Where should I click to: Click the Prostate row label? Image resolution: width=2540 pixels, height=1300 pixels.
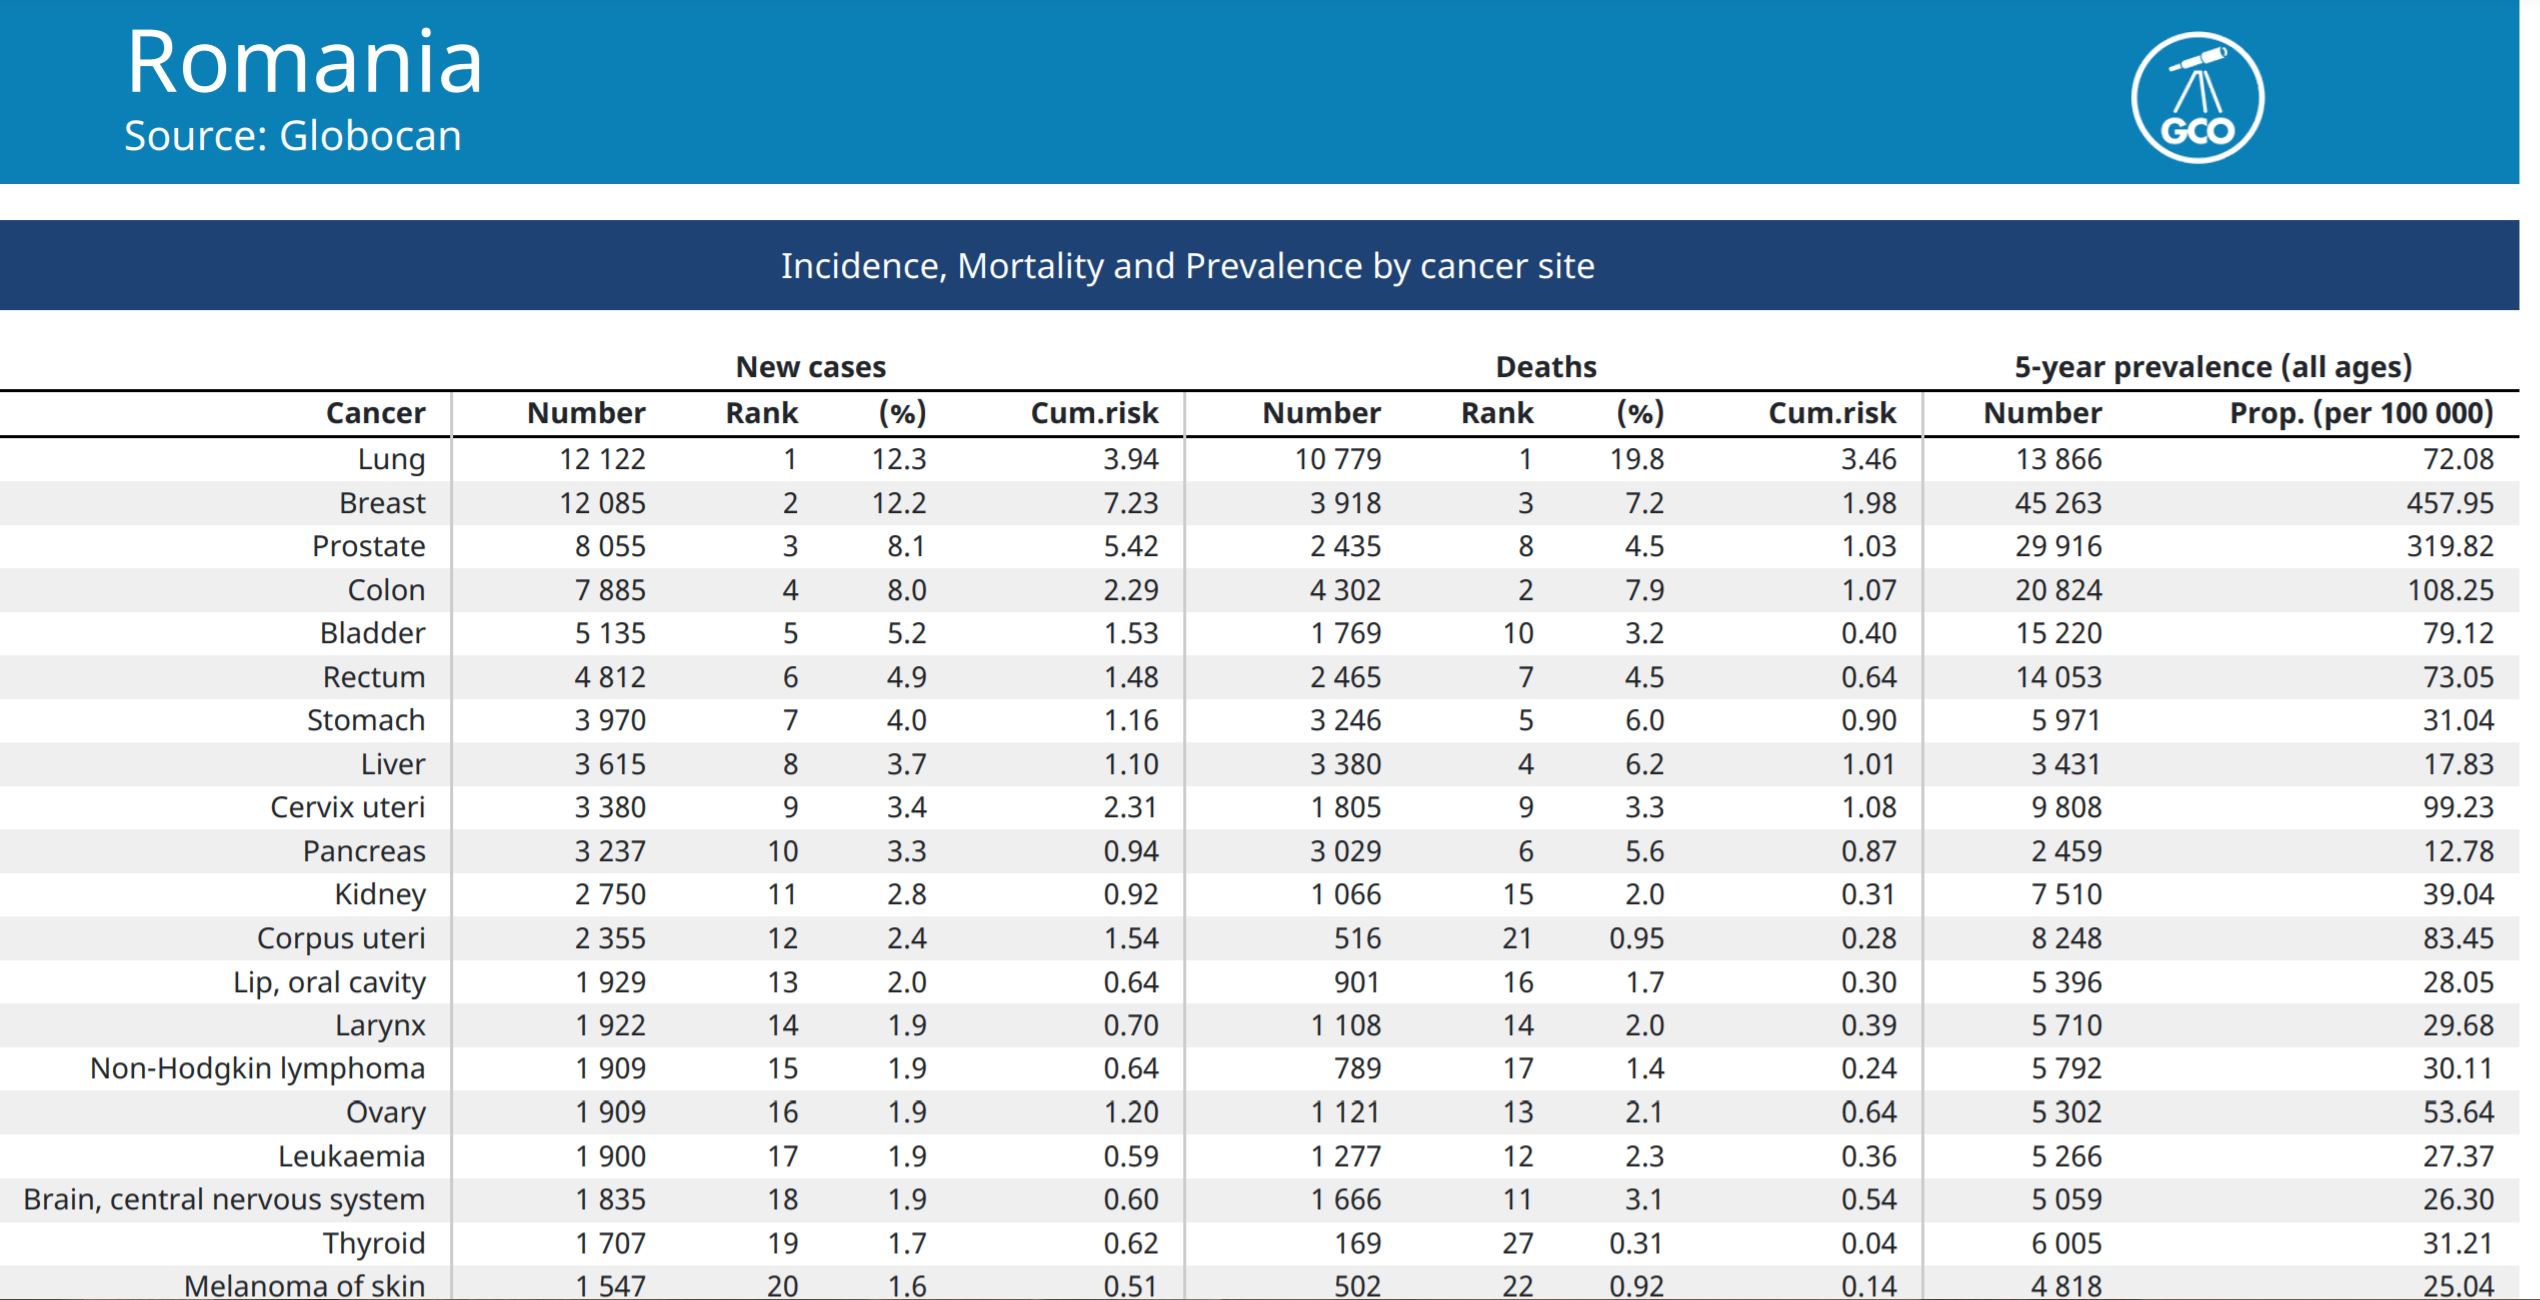coord(368,546)
